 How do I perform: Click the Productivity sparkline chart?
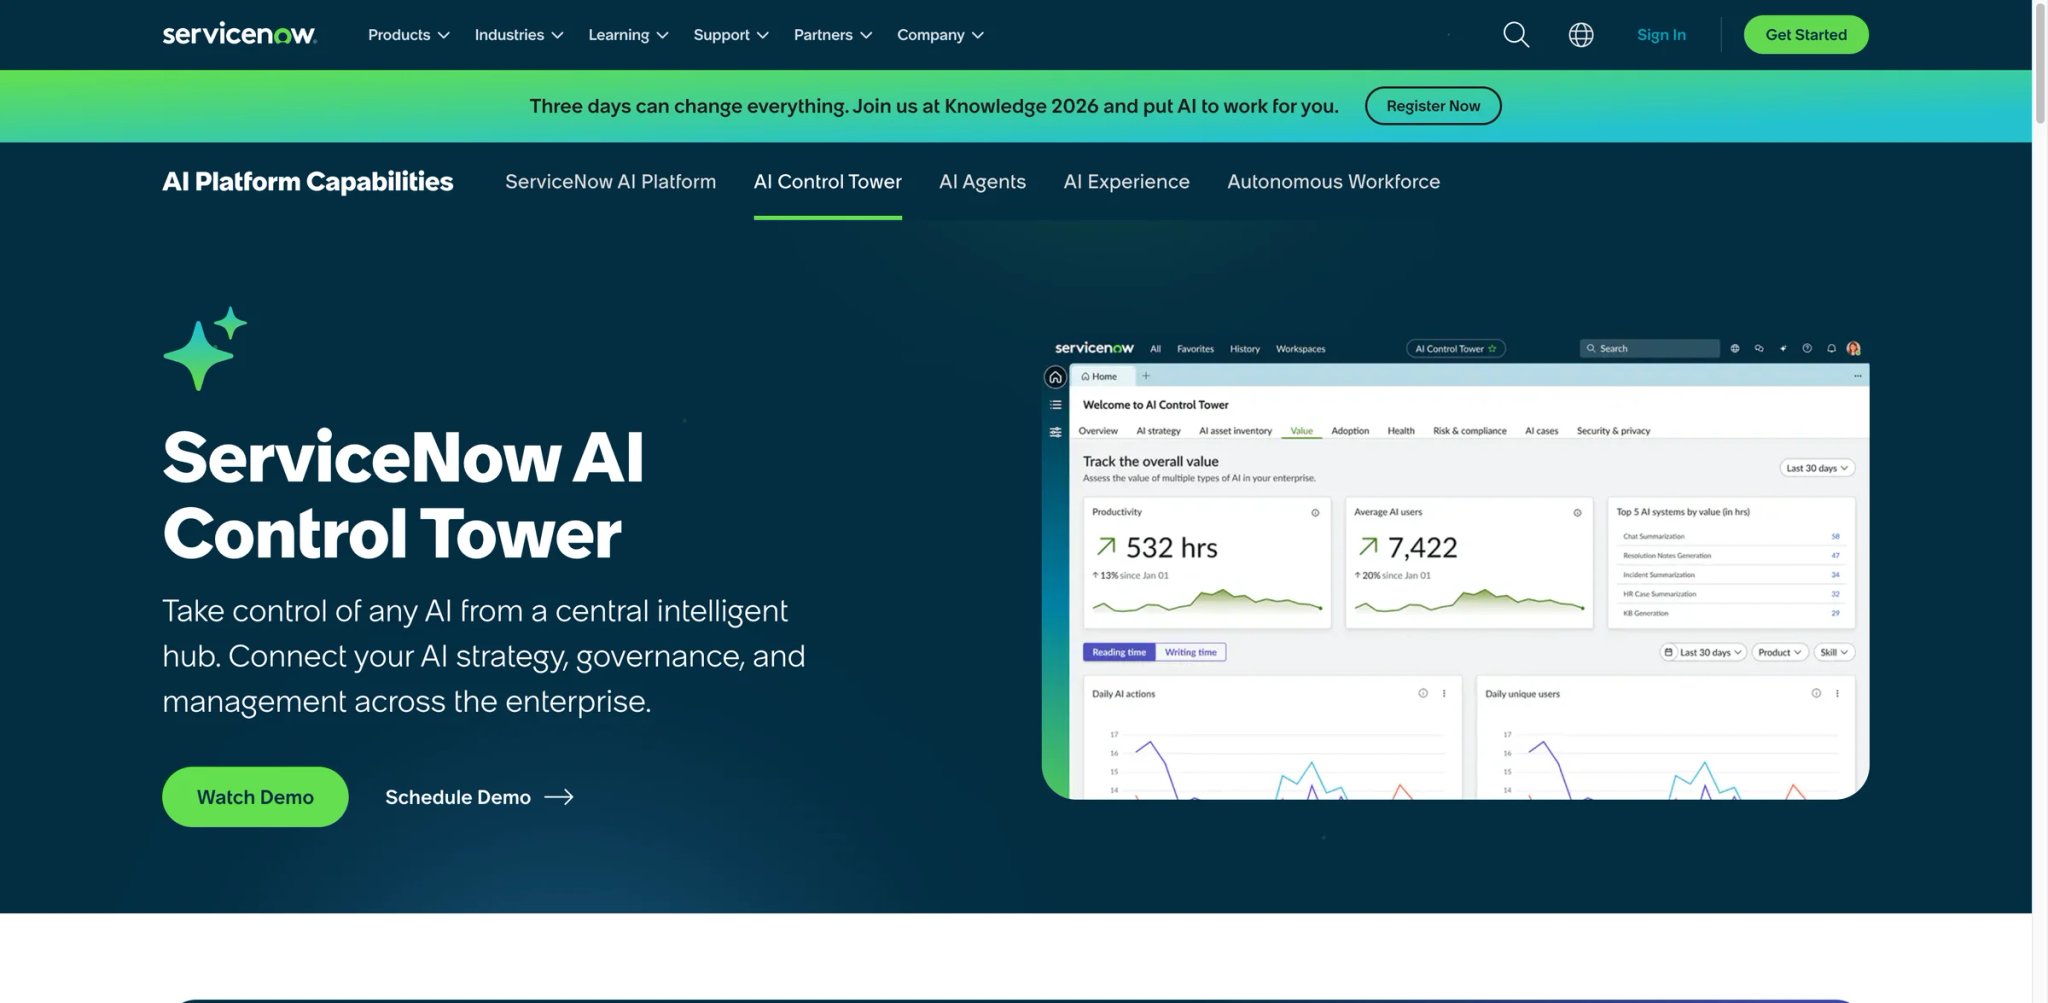[x=1207, y=600]
